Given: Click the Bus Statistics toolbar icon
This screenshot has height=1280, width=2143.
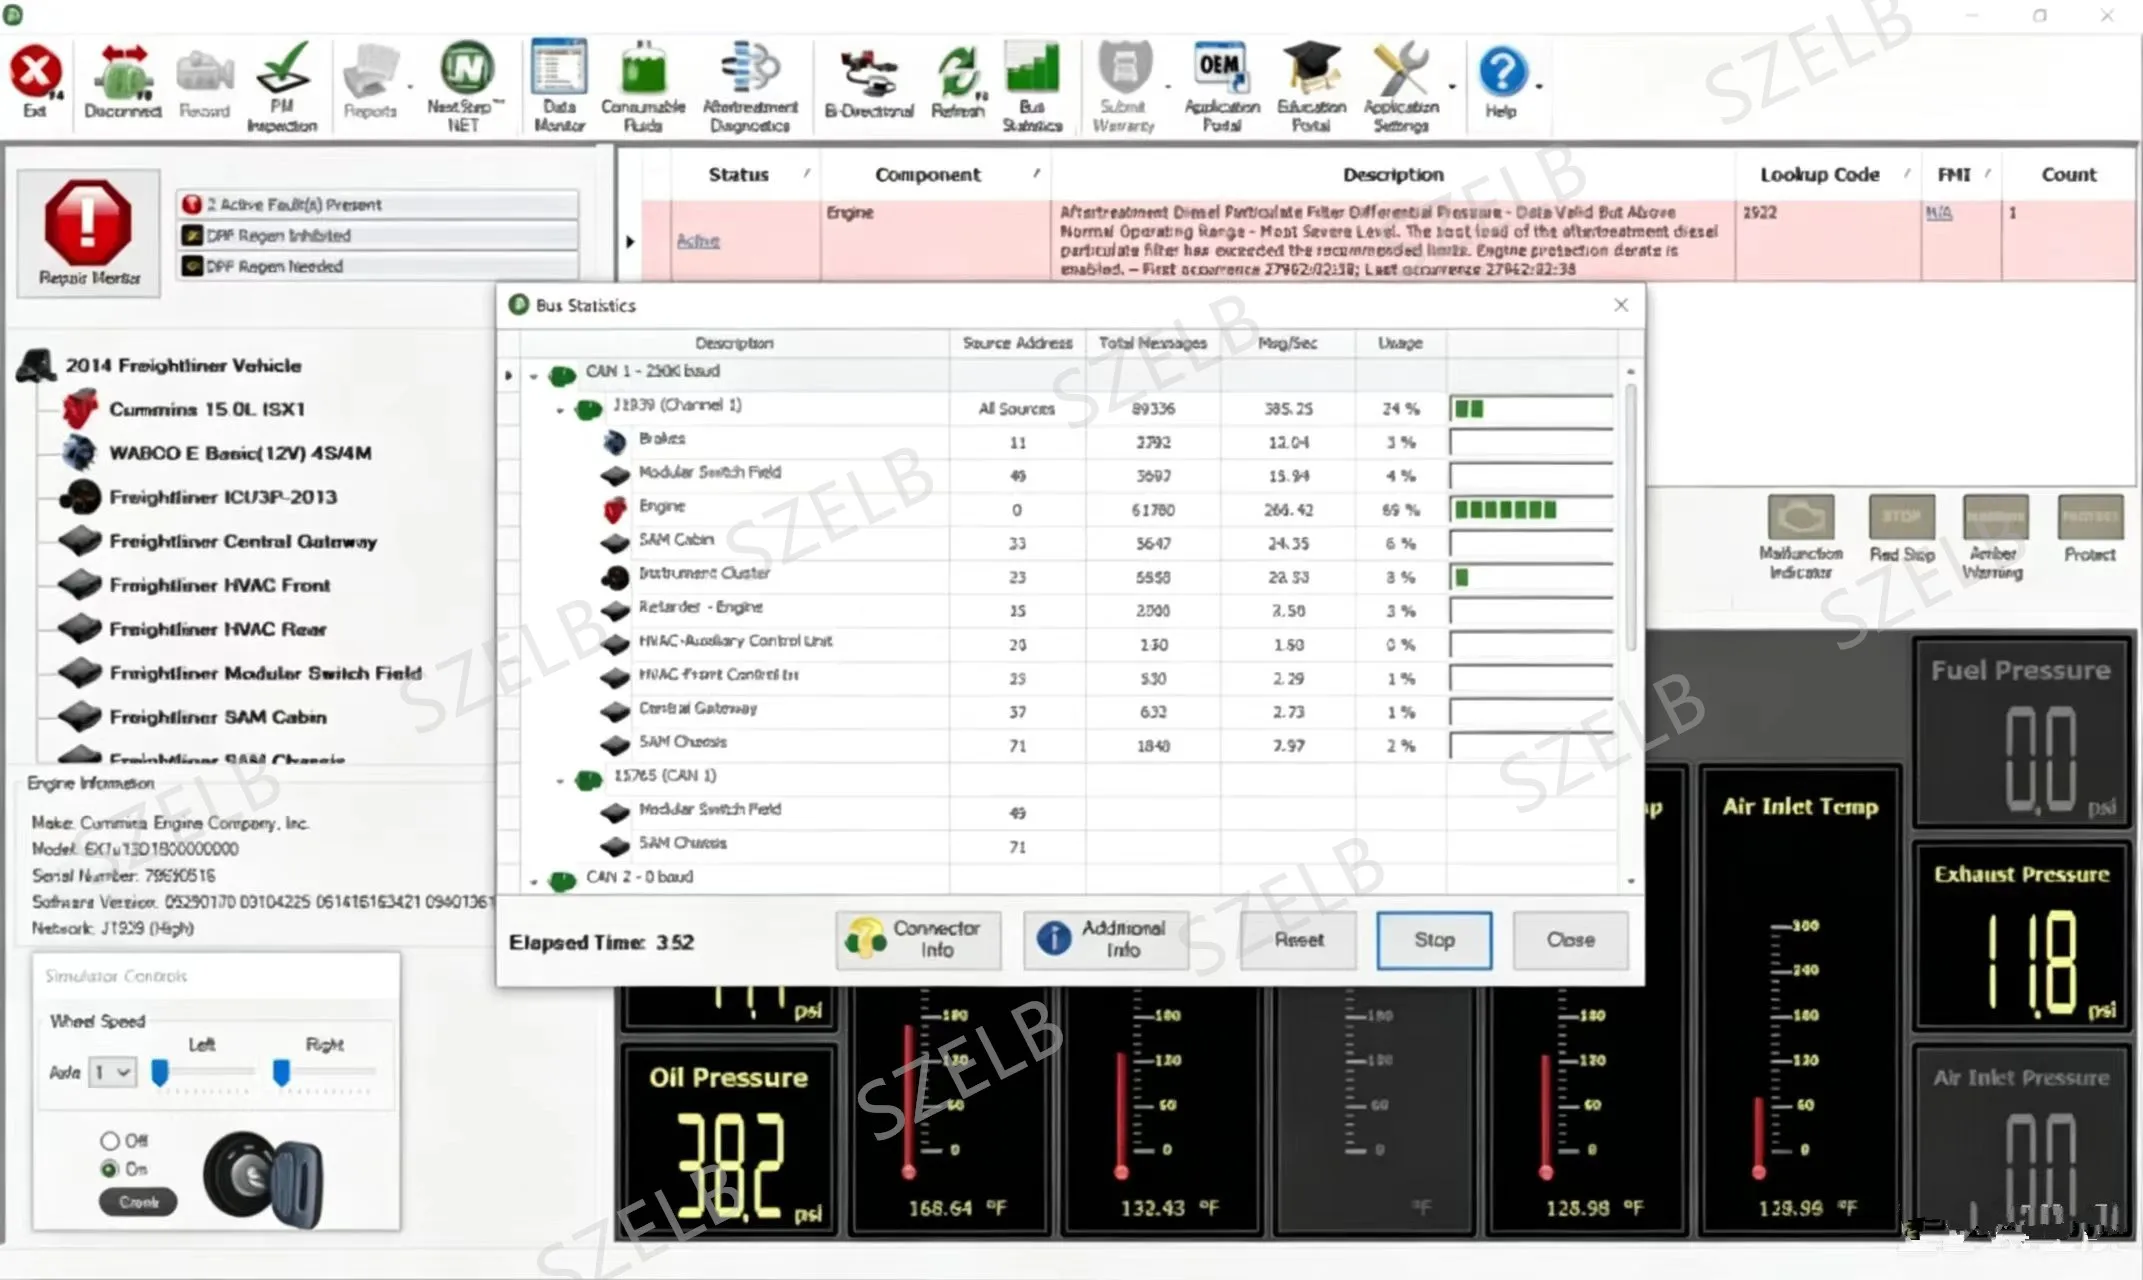Looking at the screenshot, I should [1032, 86].
